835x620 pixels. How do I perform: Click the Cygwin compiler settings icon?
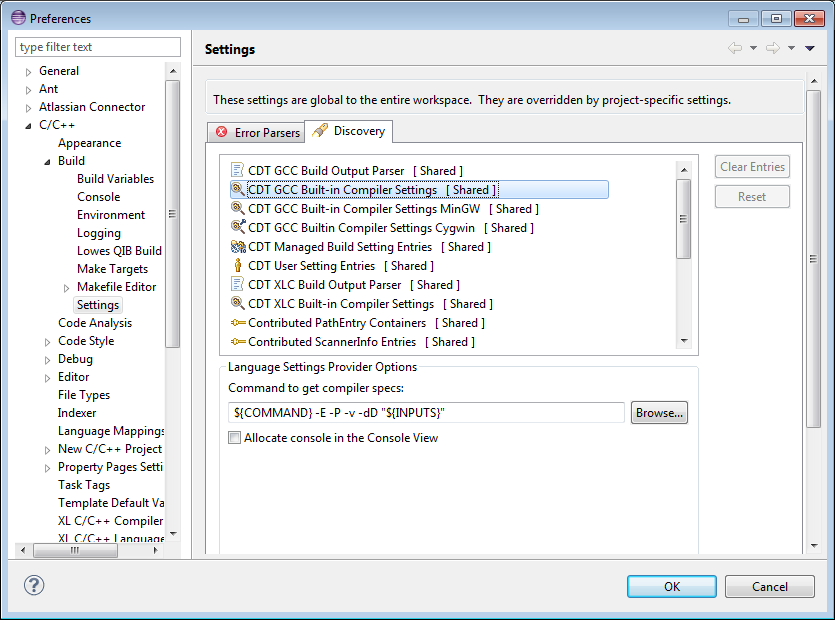coord(238,227)
